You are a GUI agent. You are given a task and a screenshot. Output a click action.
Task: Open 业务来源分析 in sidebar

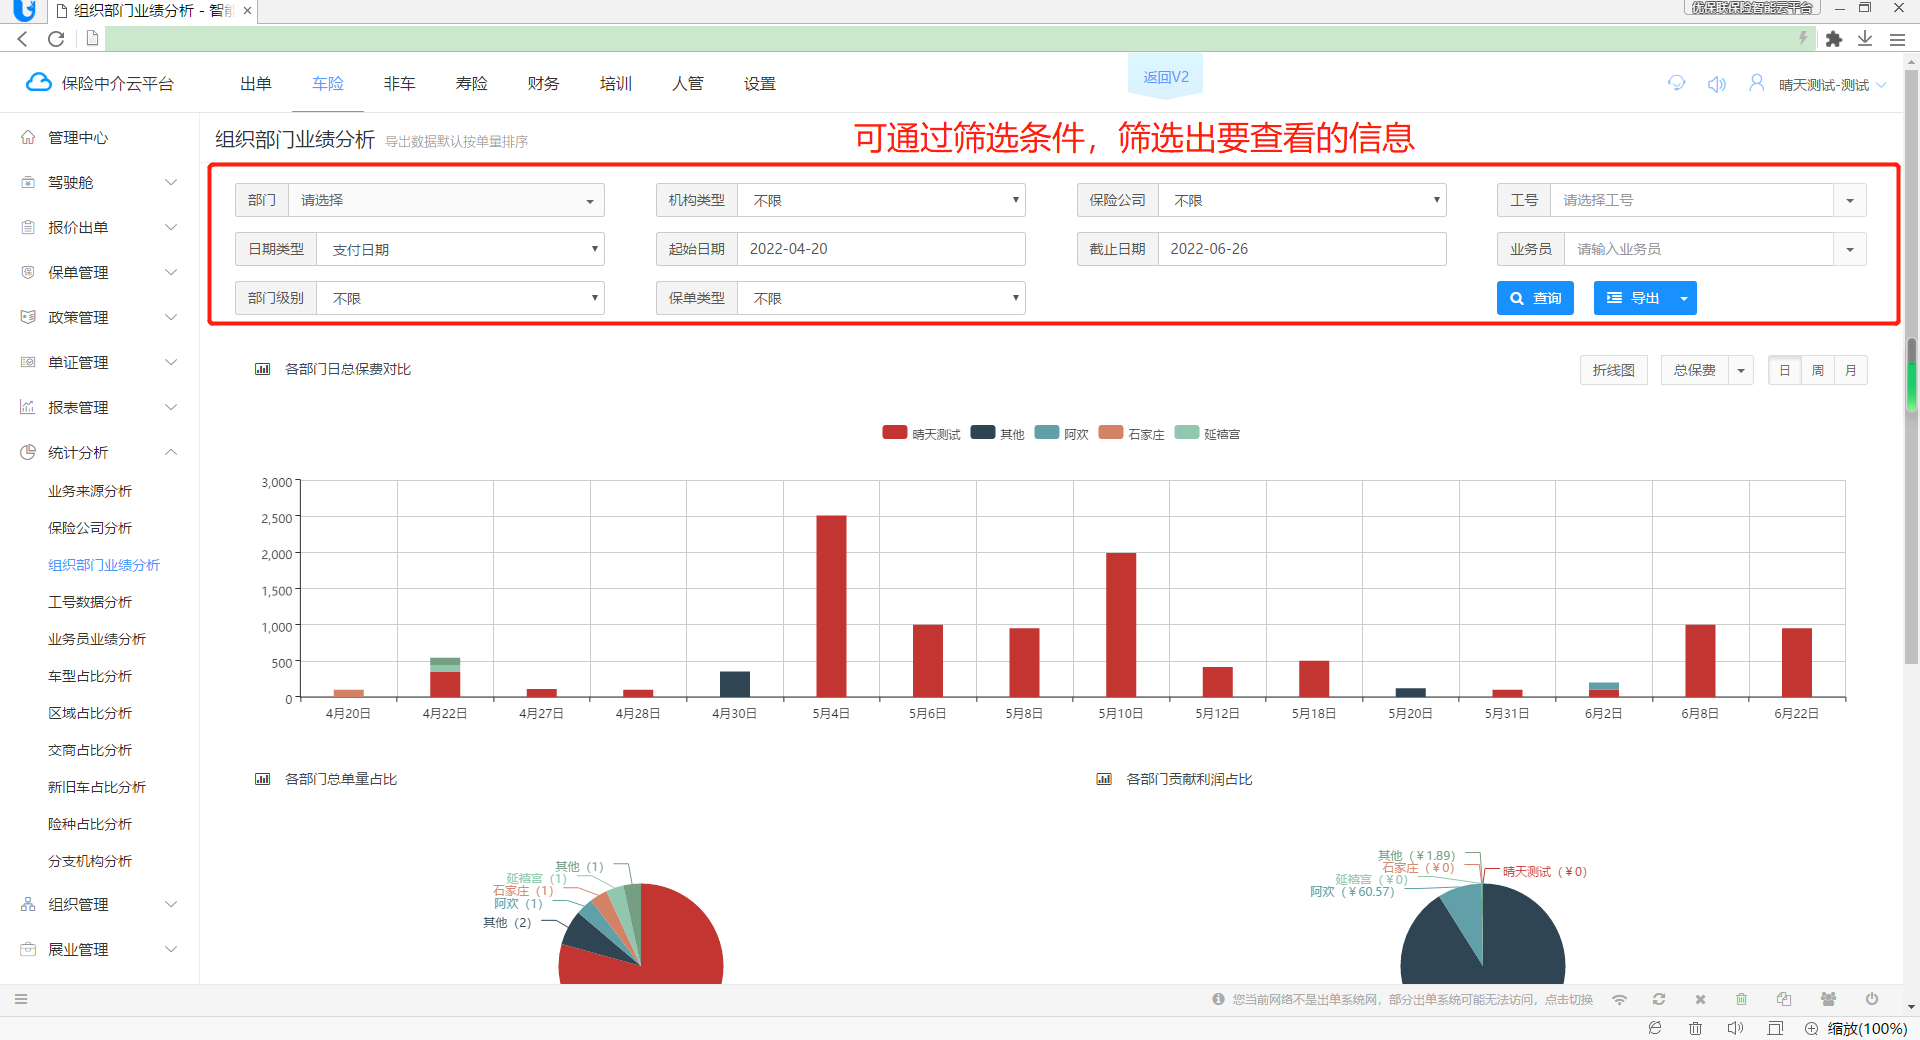point(90,491)
